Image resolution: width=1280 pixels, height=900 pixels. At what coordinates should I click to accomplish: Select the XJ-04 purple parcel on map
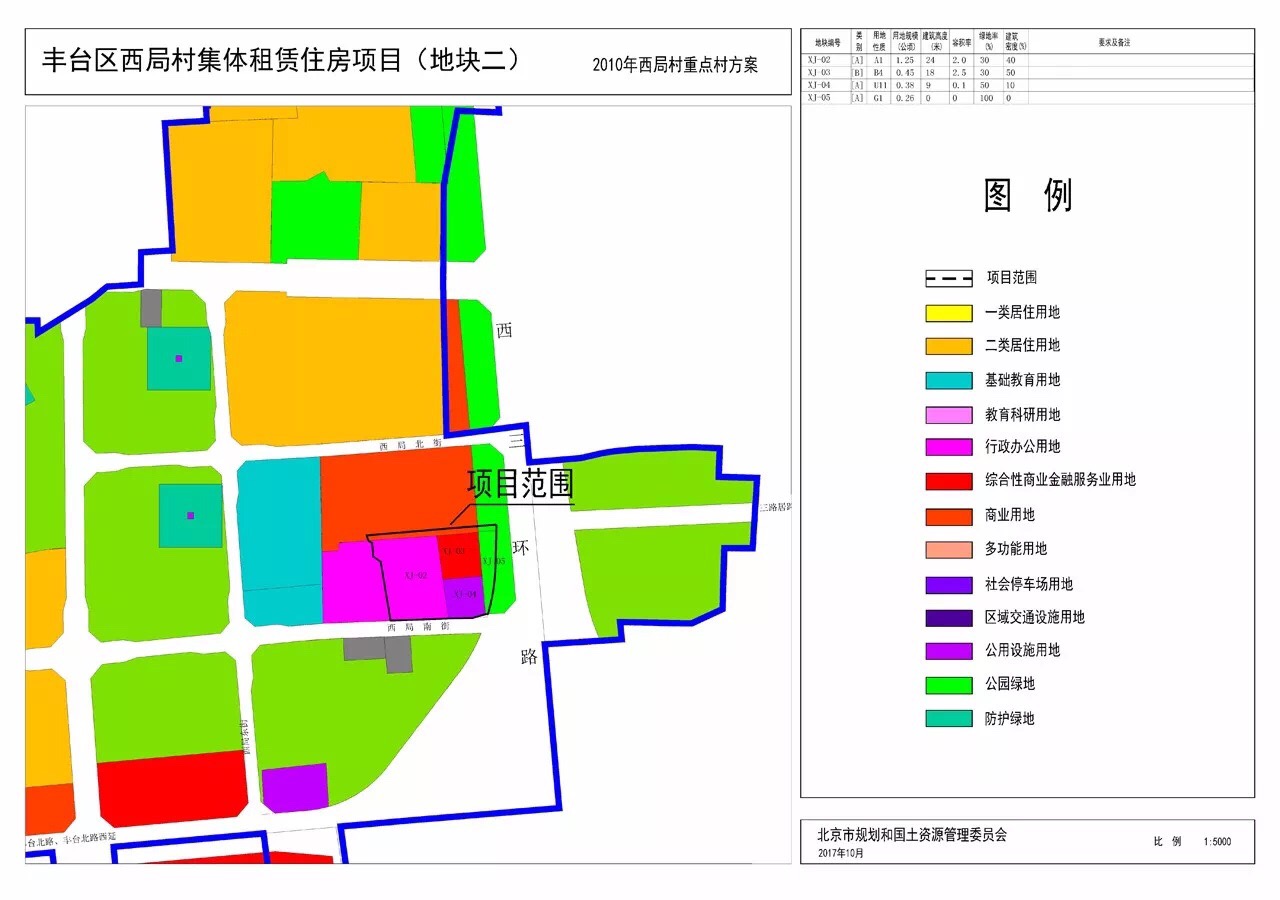click(464, 596)
